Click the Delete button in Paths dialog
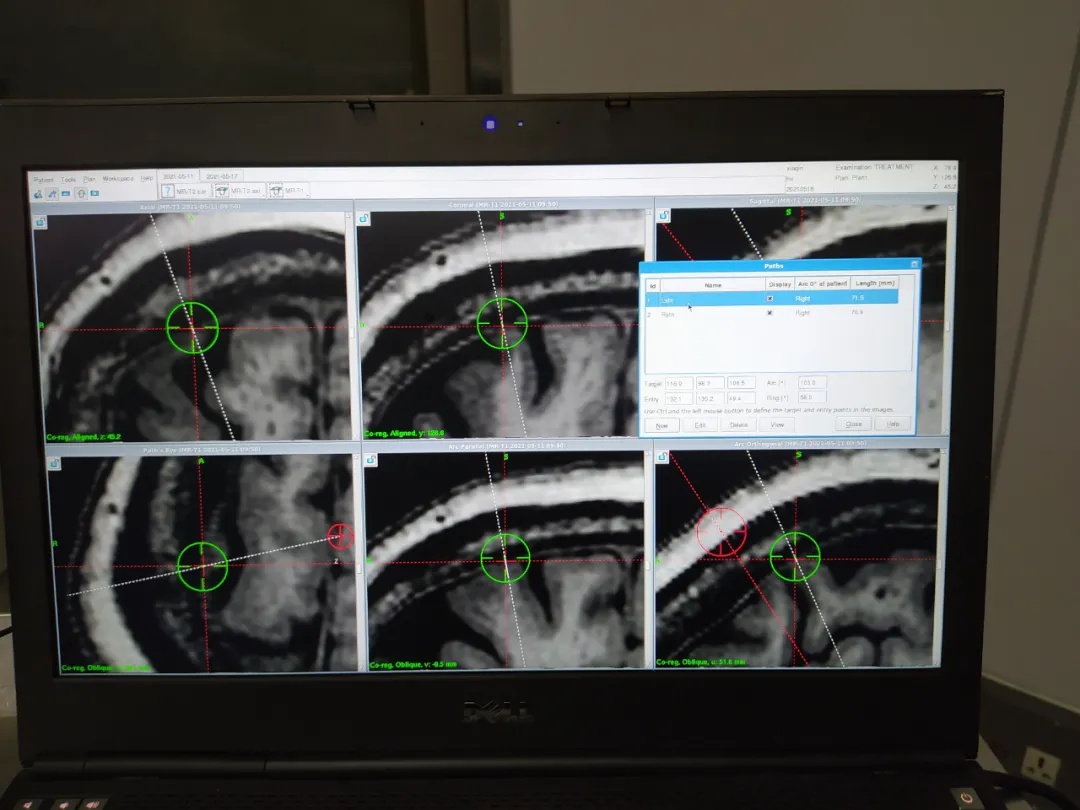The image size is (1080, 810). 738,424
